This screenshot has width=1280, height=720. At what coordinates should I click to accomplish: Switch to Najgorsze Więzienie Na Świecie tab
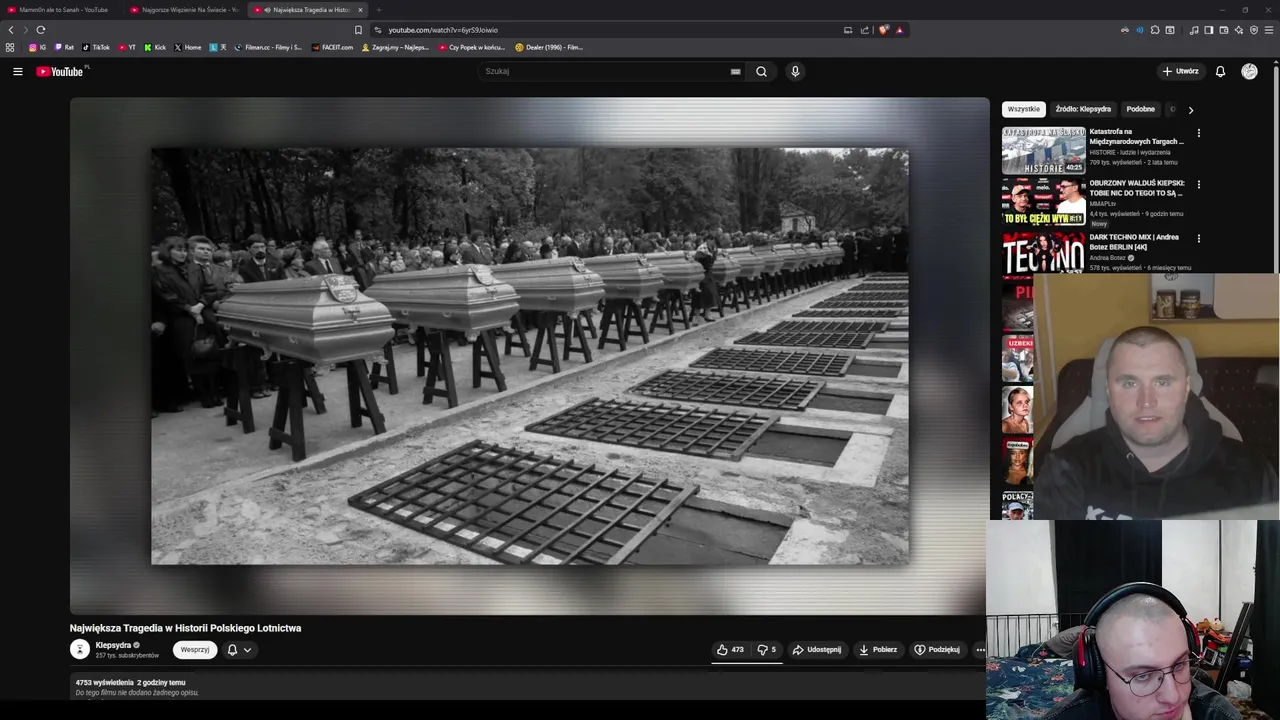[x=184, y=10]
